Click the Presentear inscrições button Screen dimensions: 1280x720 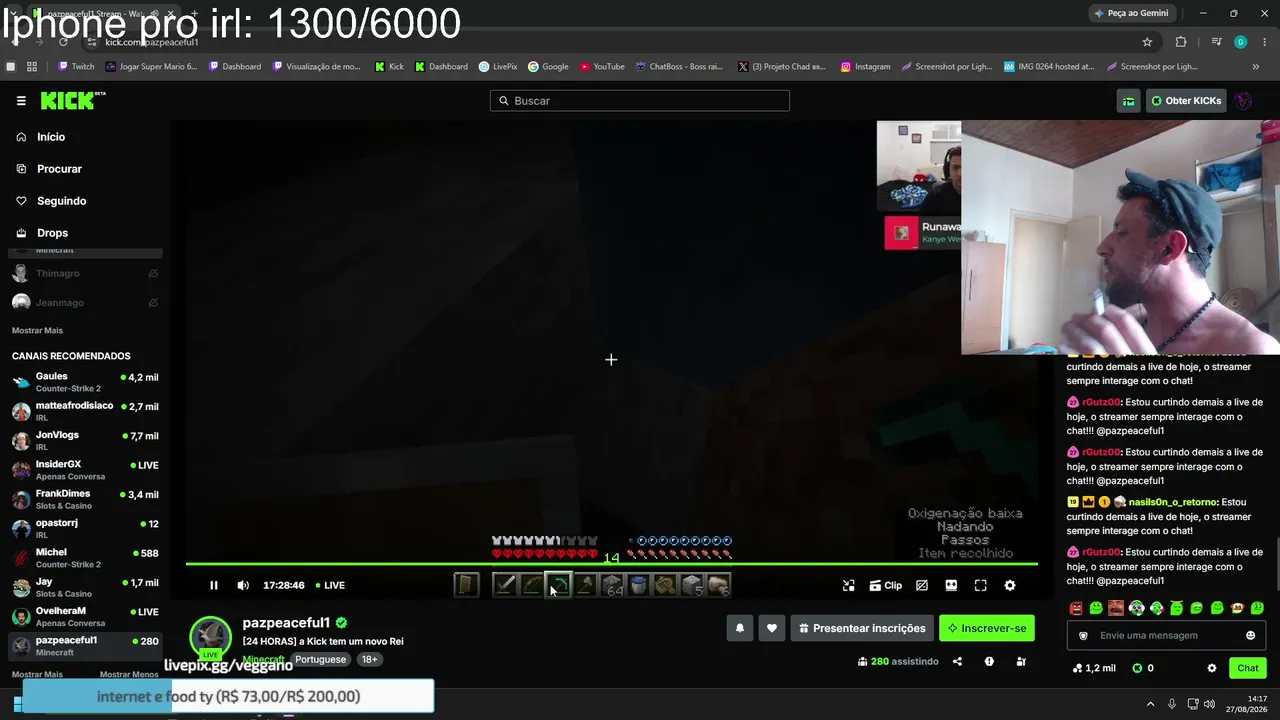[862, 628]
